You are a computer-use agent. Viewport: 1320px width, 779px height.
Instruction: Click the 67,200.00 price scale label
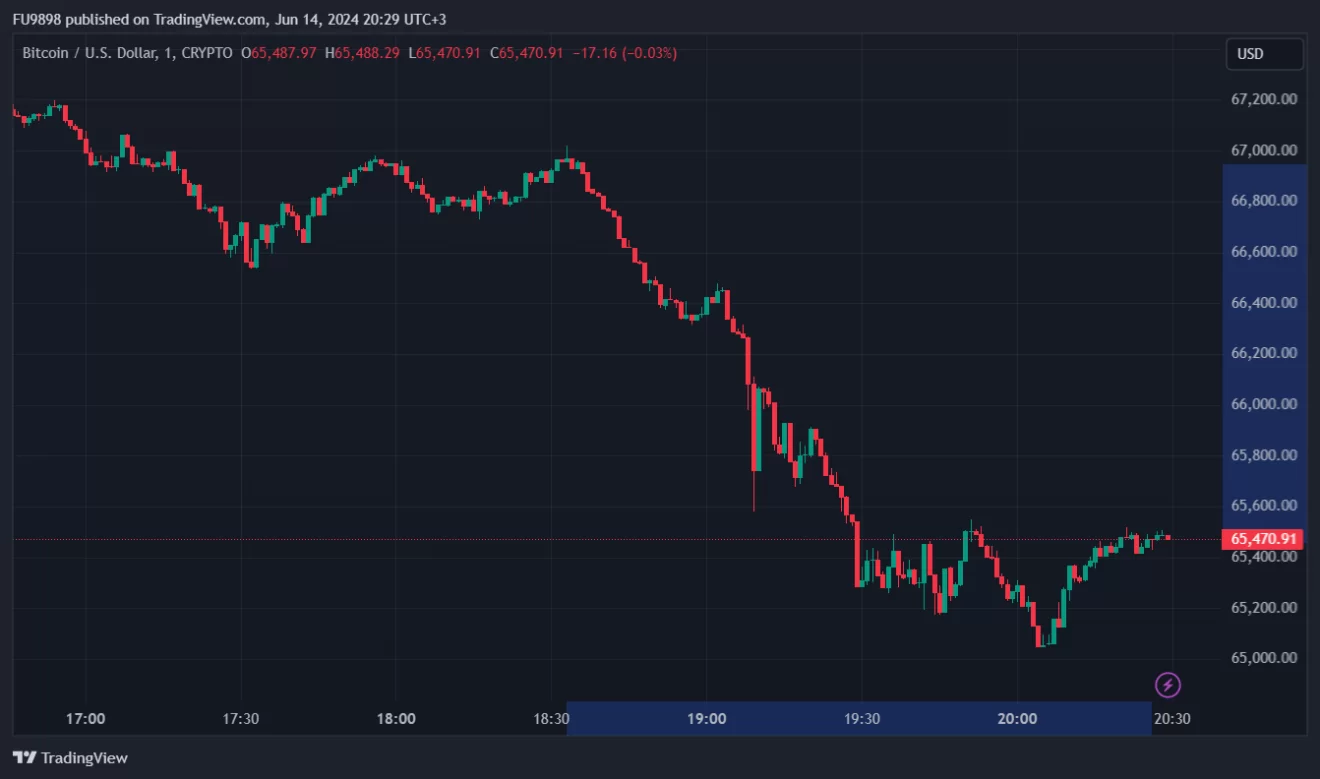[1264, 99]
